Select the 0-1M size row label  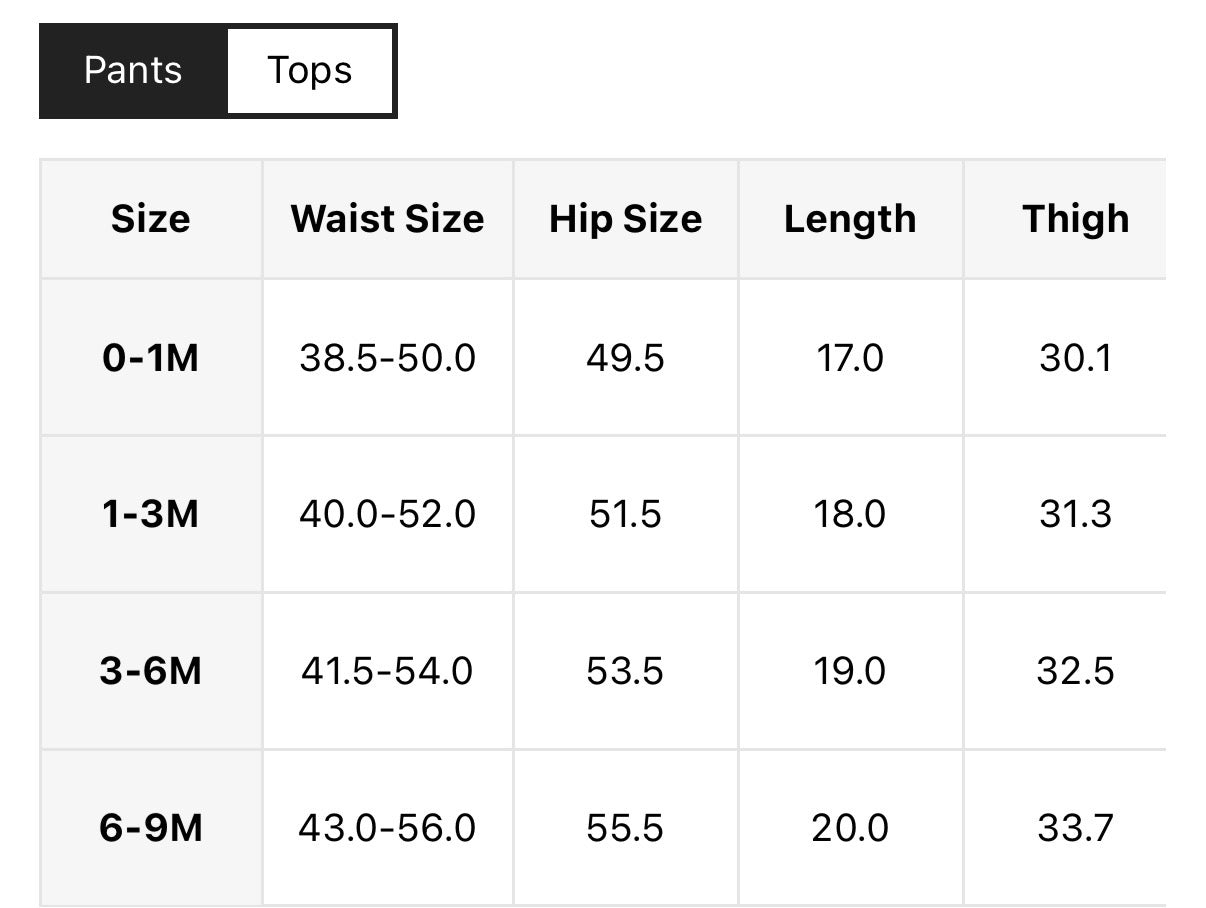click(151, 357)
